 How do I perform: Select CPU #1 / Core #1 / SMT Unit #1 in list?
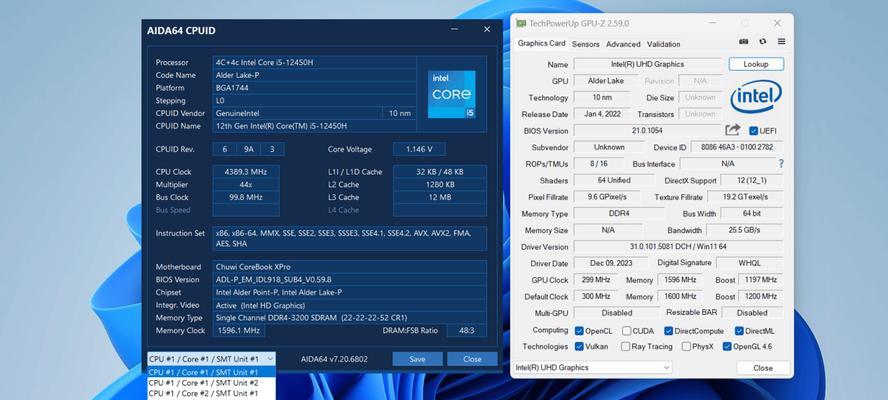pyautogui.click(x=212, y=372)
